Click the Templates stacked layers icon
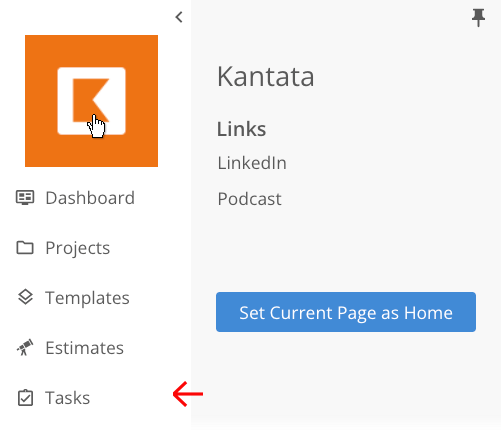This screenshot has width=501, height=435. 25,297
